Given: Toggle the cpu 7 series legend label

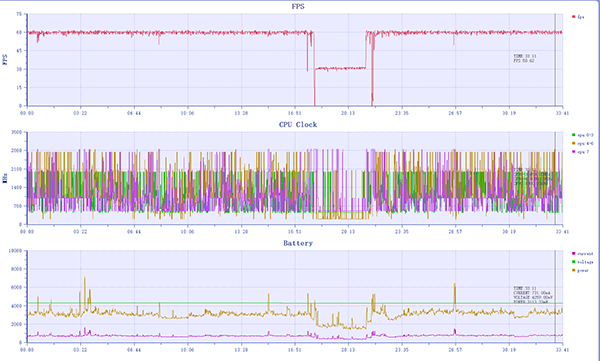Looking at the screenshot, I should click(583, 152).
